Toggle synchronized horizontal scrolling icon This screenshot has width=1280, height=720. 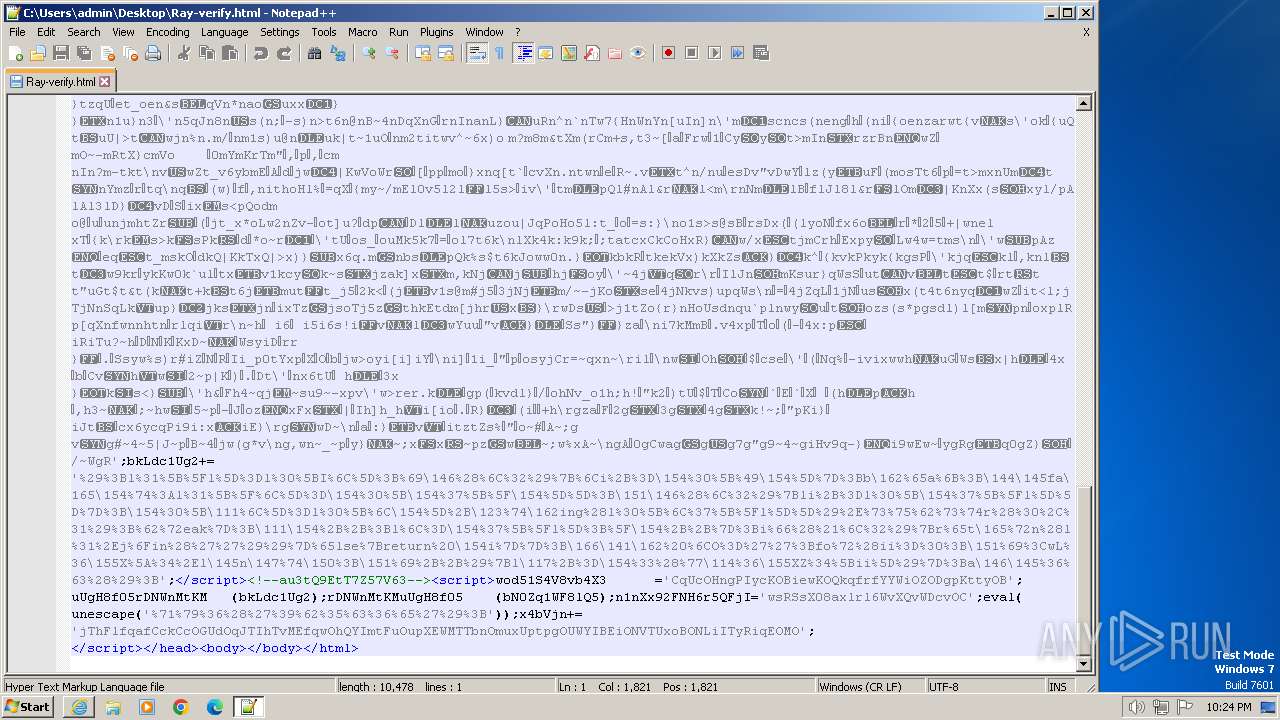click(x=446, y=53)
